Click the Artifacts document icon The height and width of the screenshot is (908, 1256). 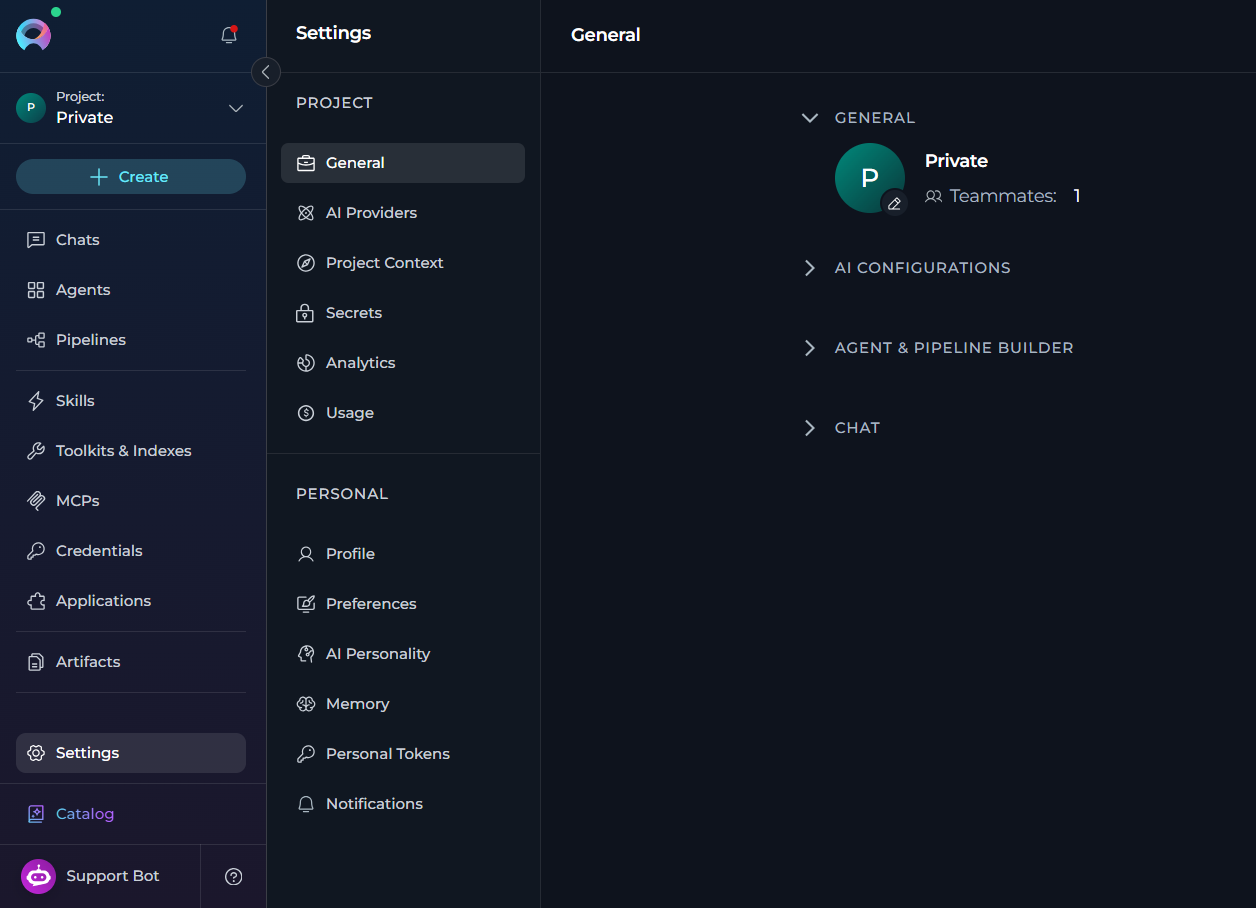pyautogui.click(x=36, y=662)
